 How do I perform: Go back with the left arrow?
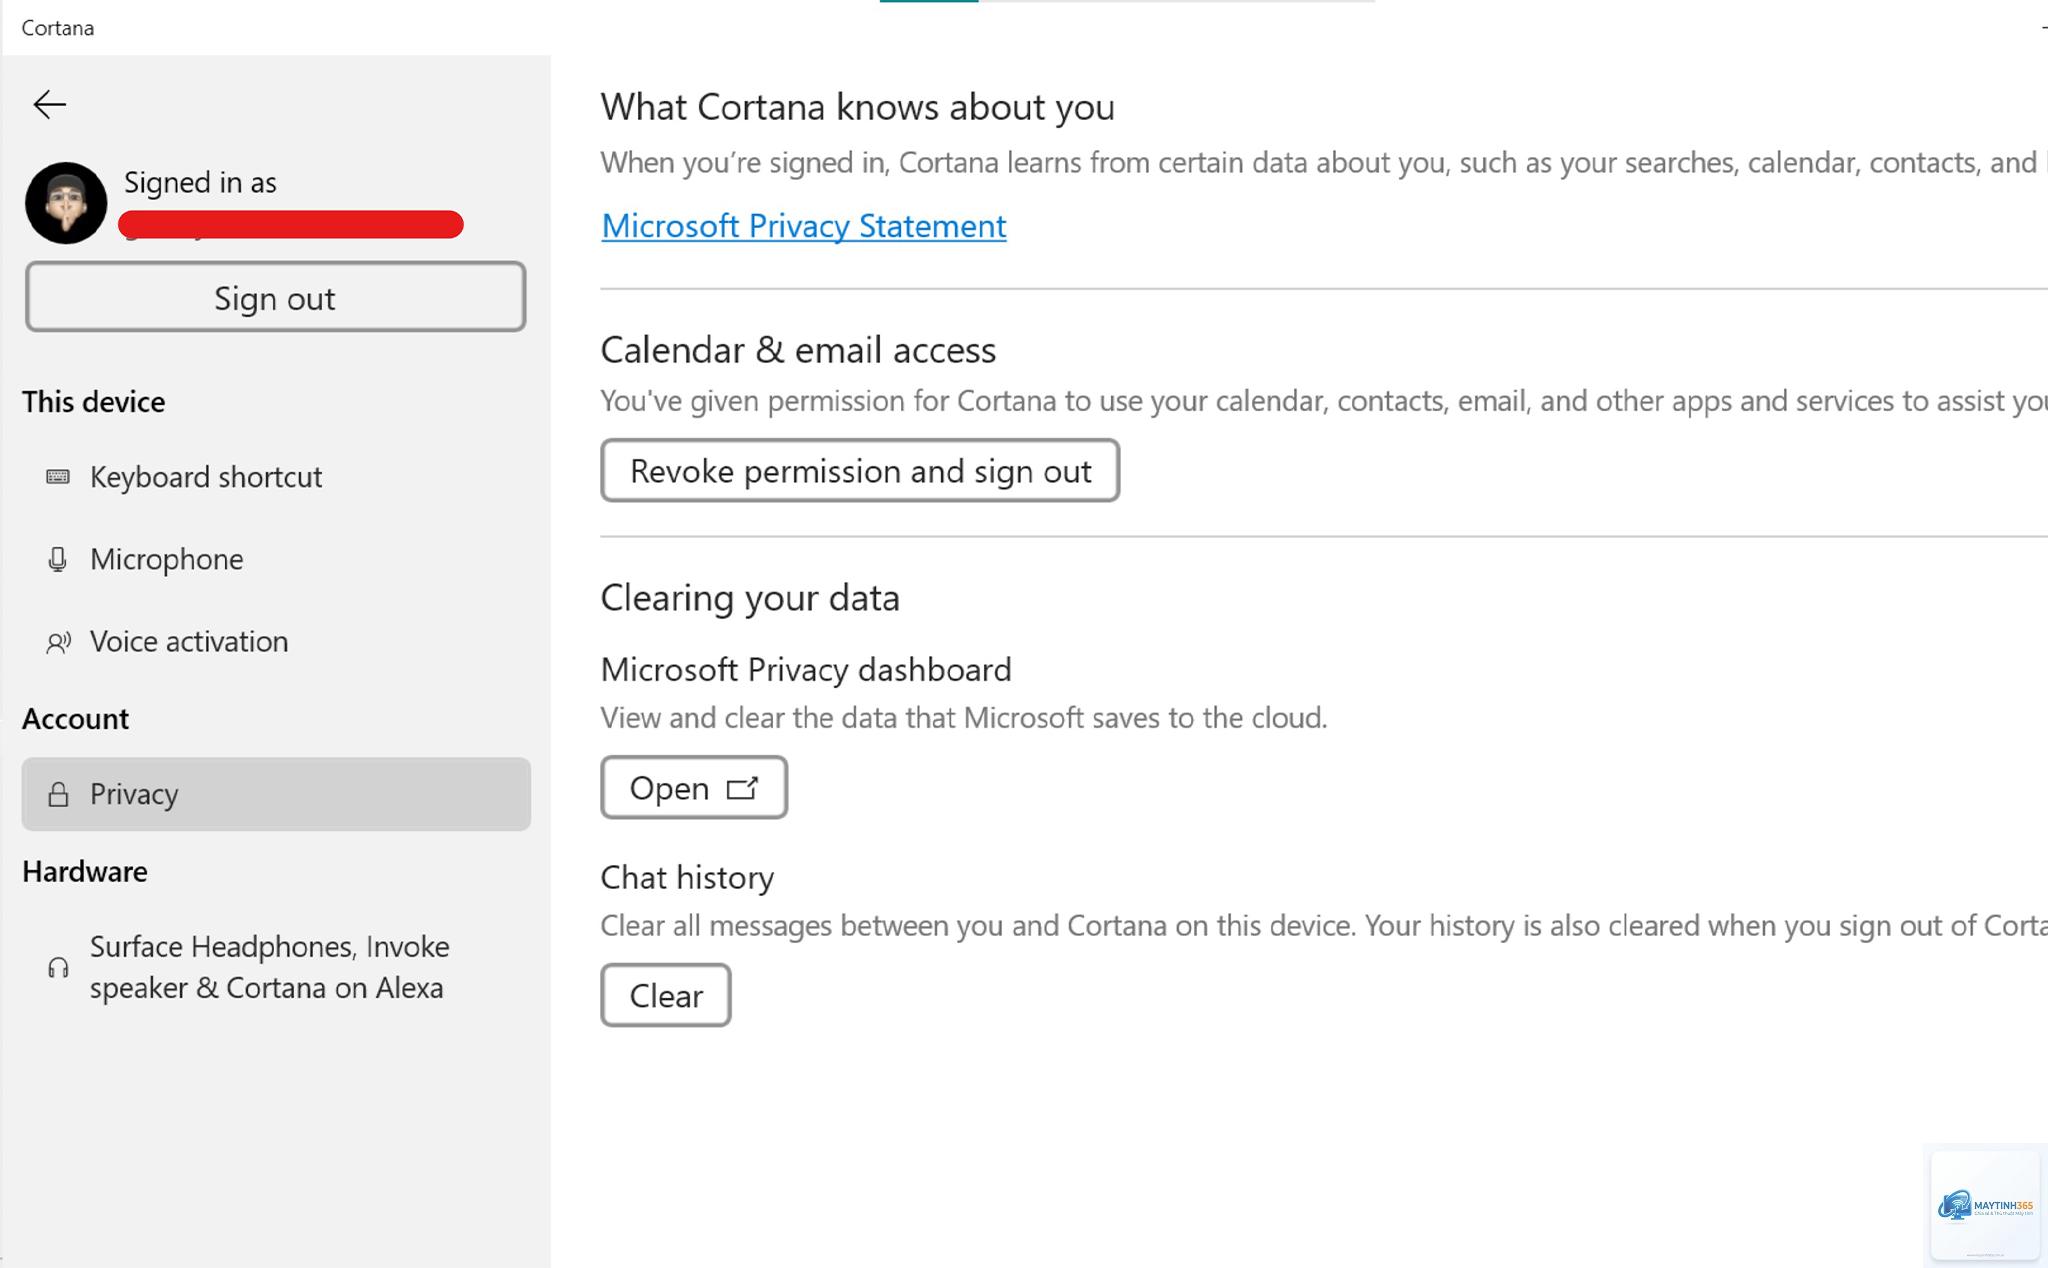pyautogui.click(x=49, y=105)
